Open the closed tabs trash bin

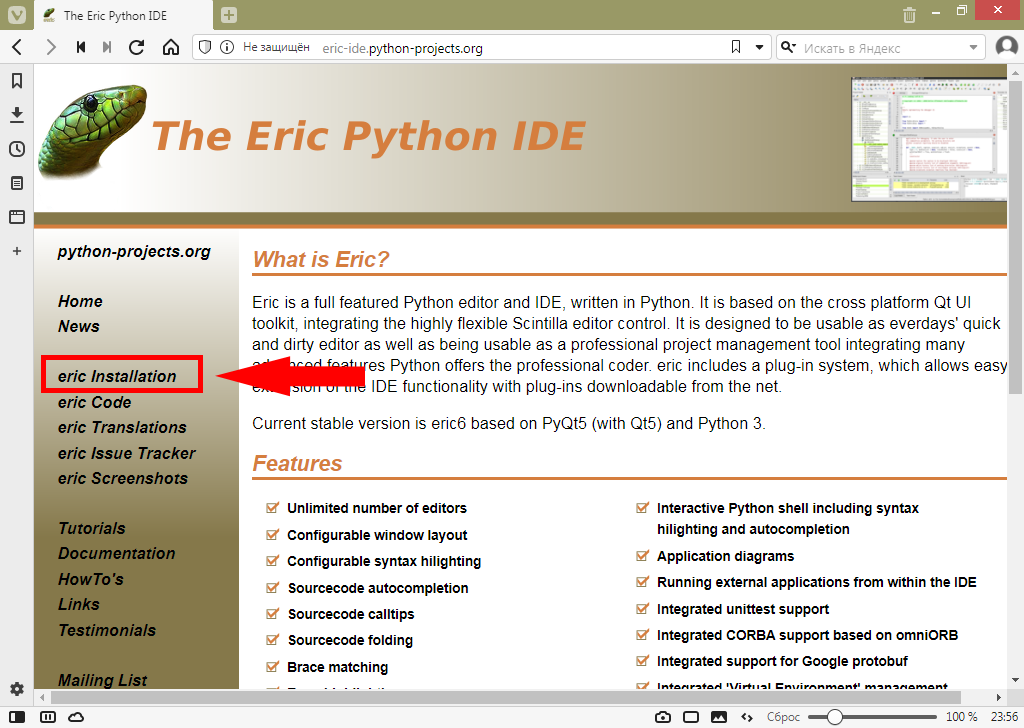coord(909,15)
